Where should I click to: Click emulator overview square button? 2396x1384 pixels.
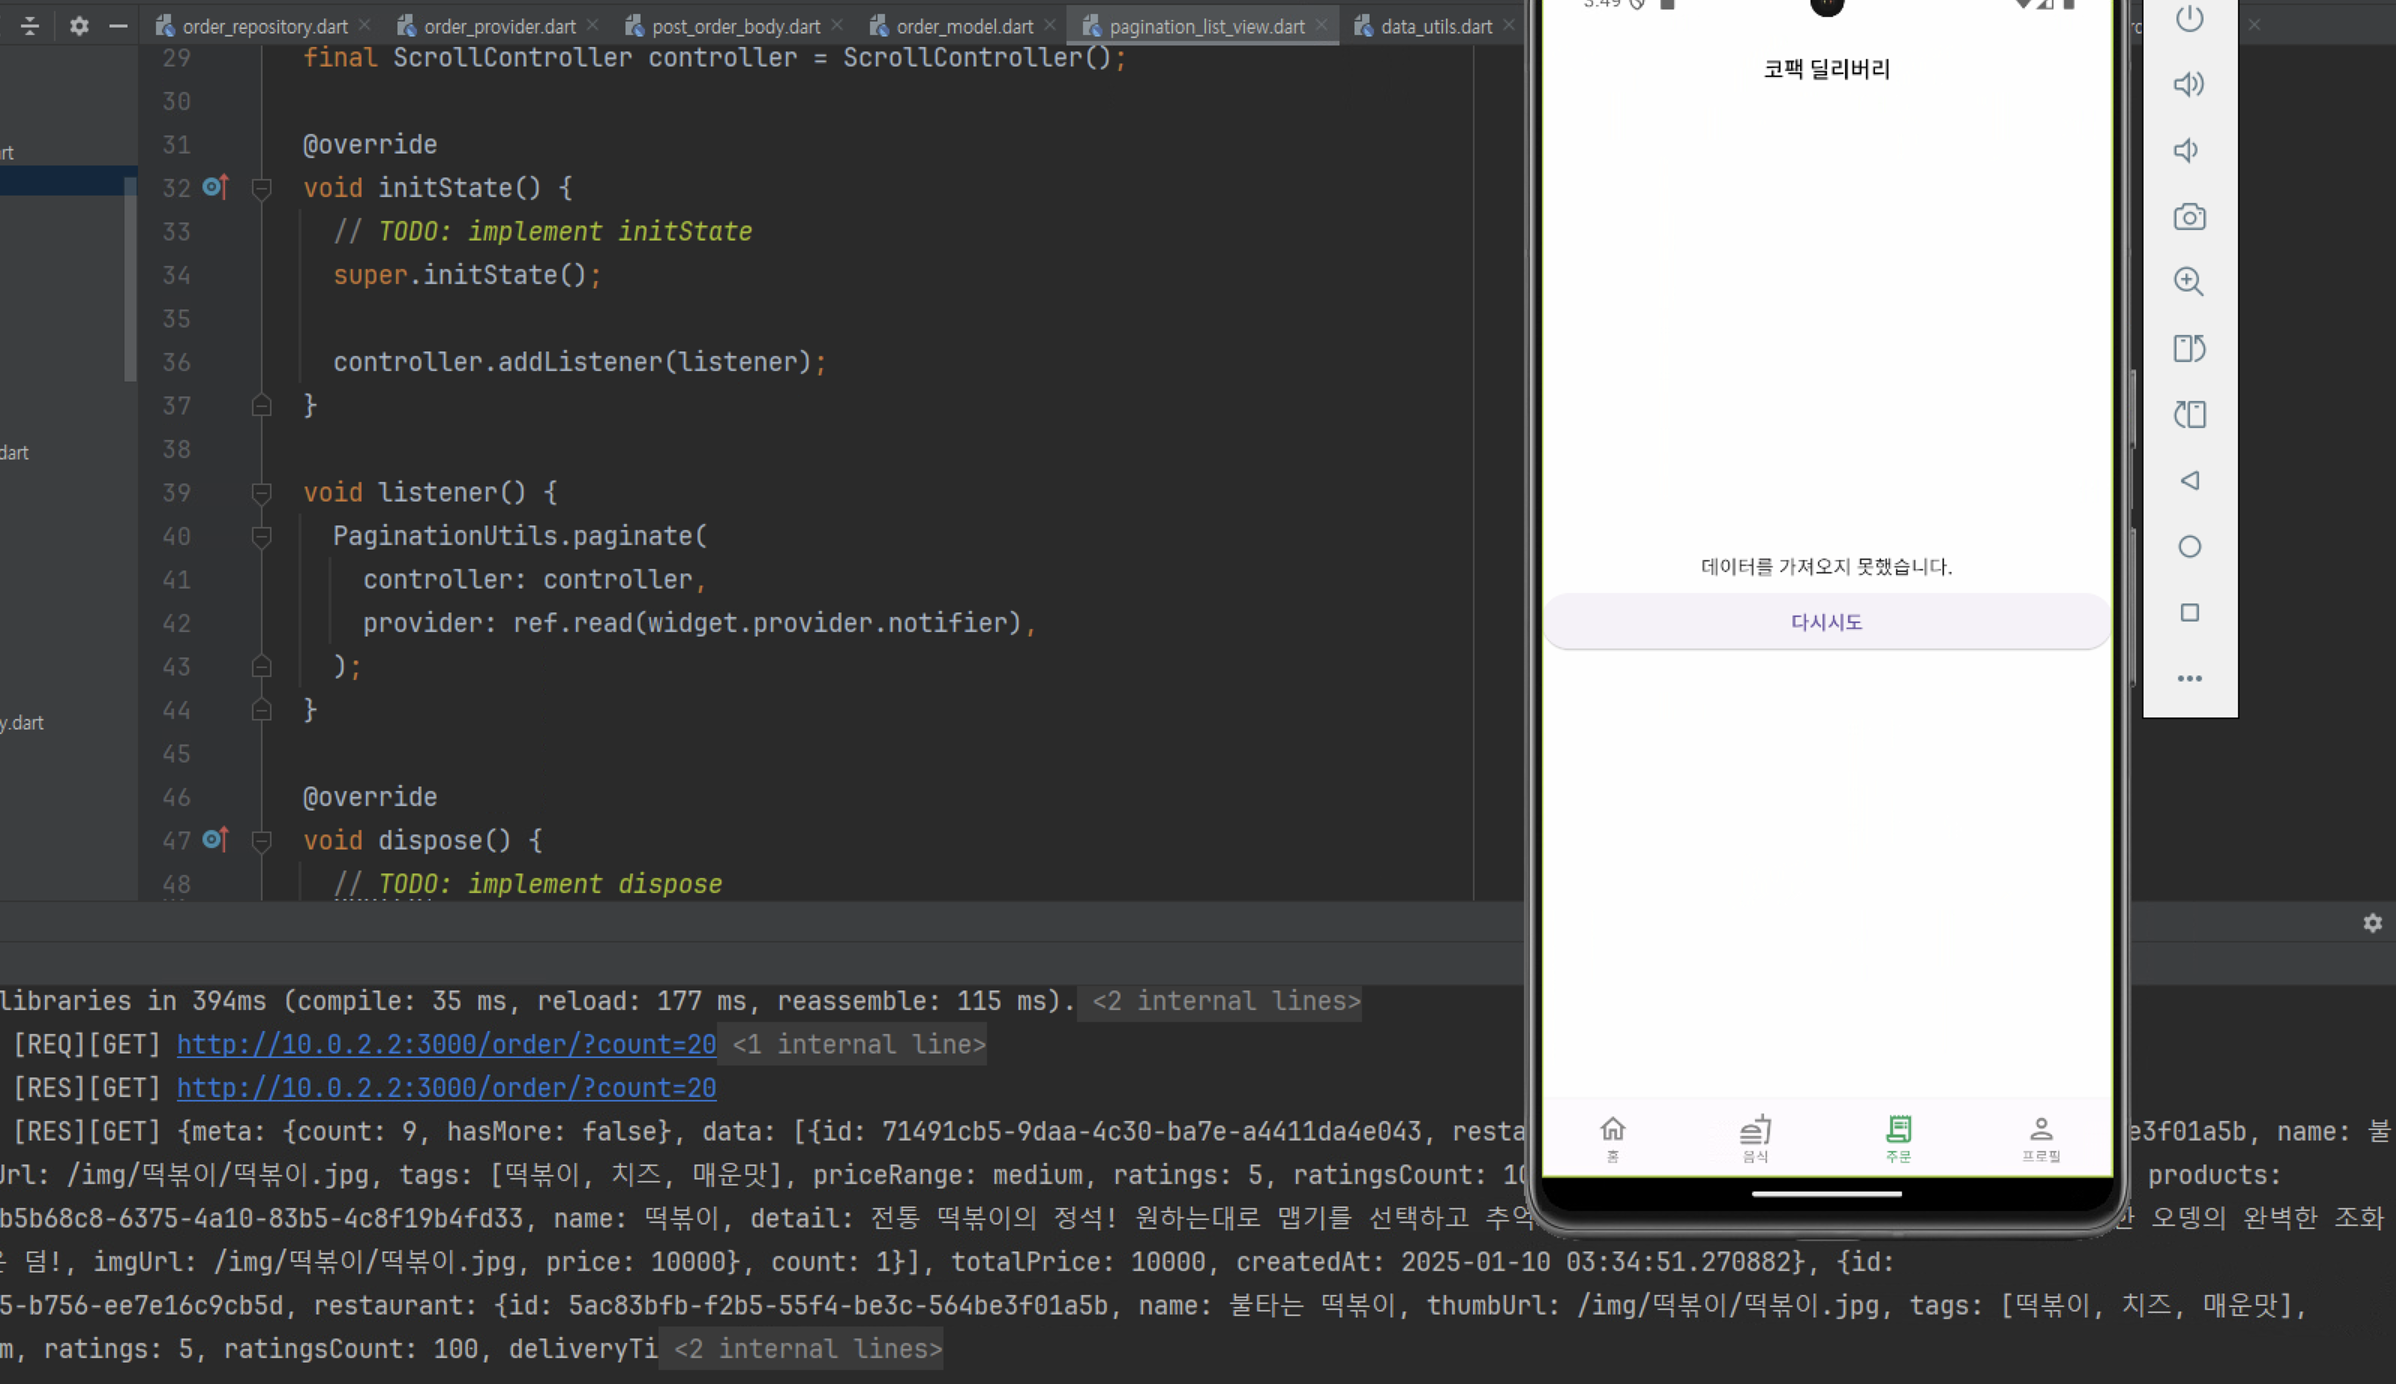pyautogui.click(x=2189, y=612)
